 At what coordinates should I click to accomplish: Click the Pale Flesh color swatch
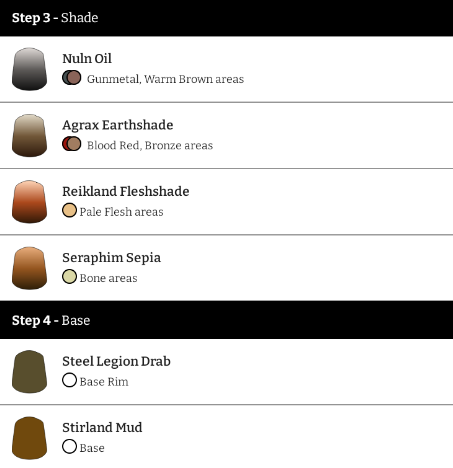(x=69, y=210)
